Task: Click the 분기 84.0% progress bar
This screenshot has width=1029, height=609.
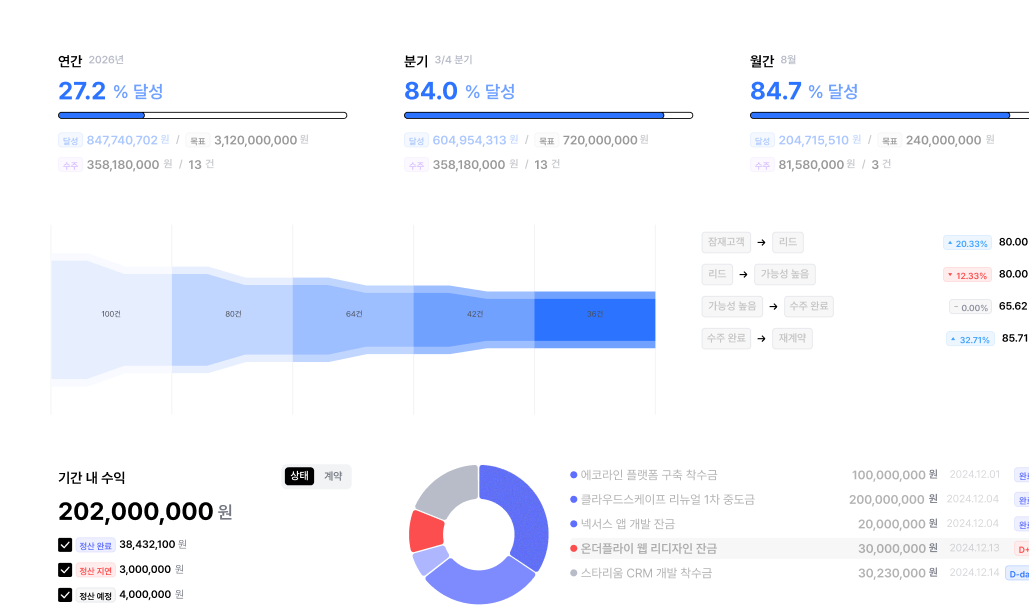Action: tap(548, 116)
